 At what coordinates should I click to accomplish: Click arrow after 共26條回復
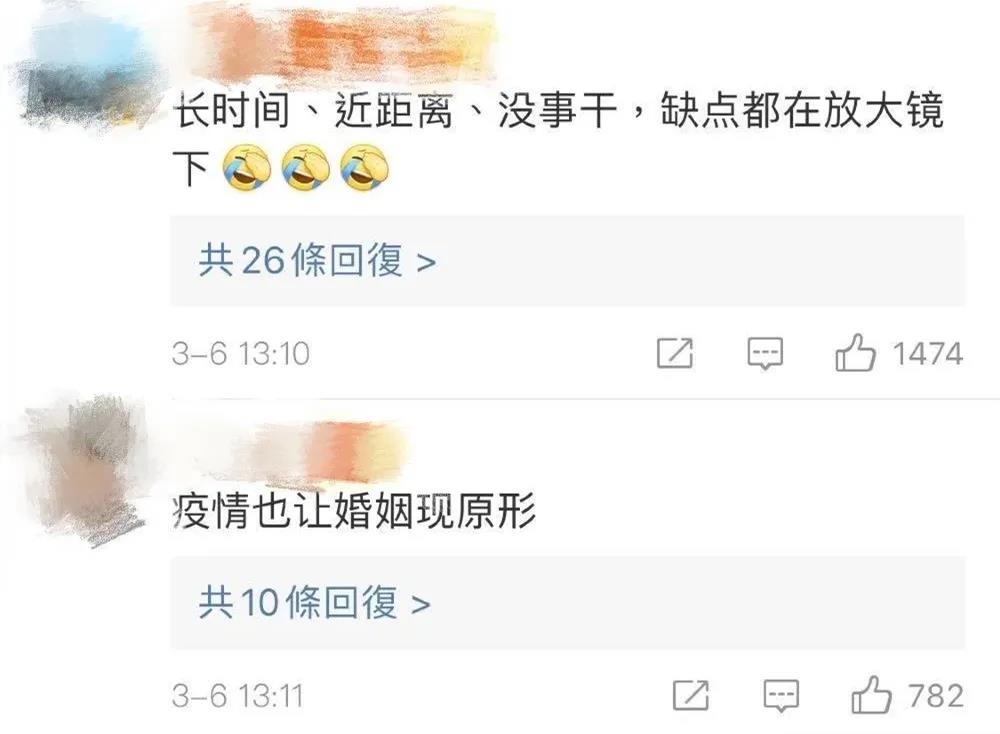tap(426, 262)
